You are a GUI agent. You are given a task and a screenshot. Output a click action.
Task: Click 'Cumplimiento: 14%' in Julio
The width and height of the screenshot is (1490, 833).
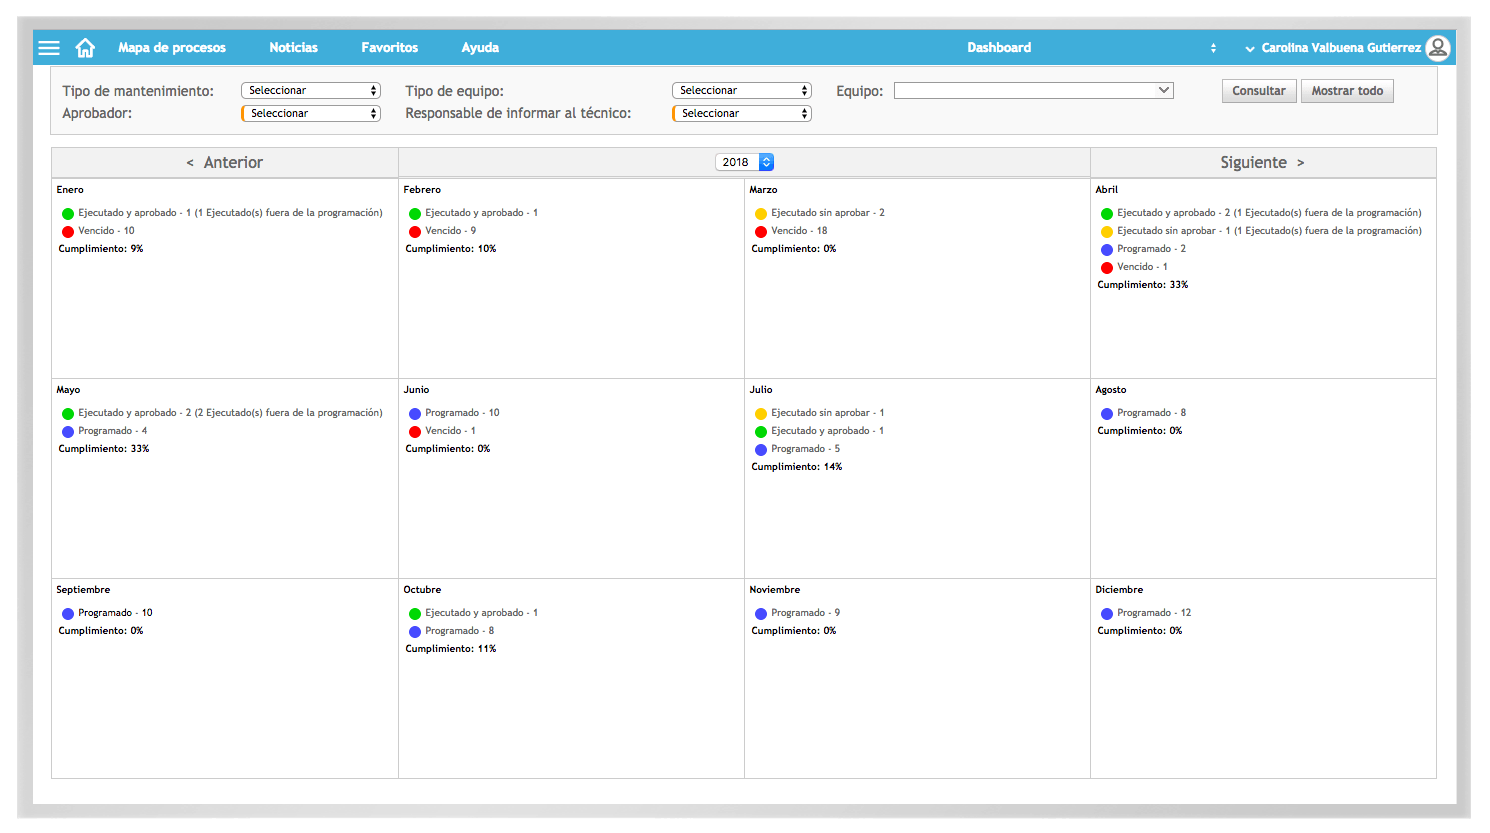[x=797, y=467]
